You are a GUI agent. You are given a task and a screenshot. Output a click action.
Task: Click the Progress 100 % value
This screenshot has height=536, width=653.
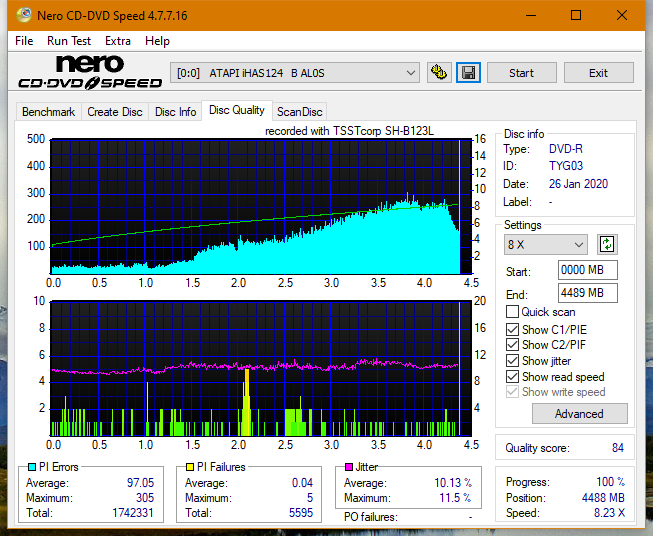coord(611,482)
